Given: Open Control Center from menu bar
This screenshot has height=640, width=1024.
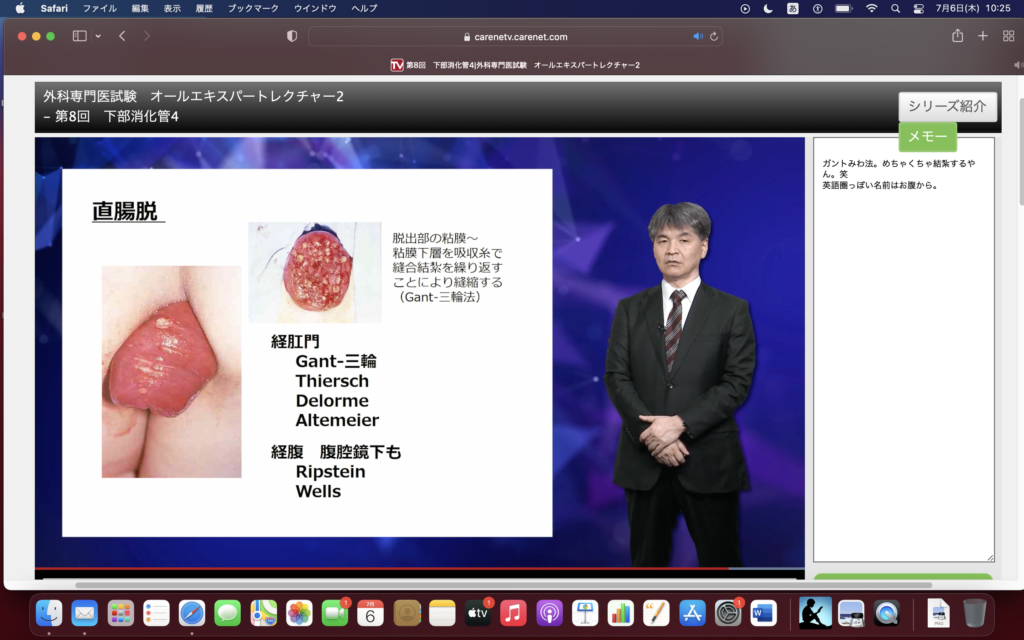Looking at the screenshot, I should pyautogui.click(x=919, y=8).
